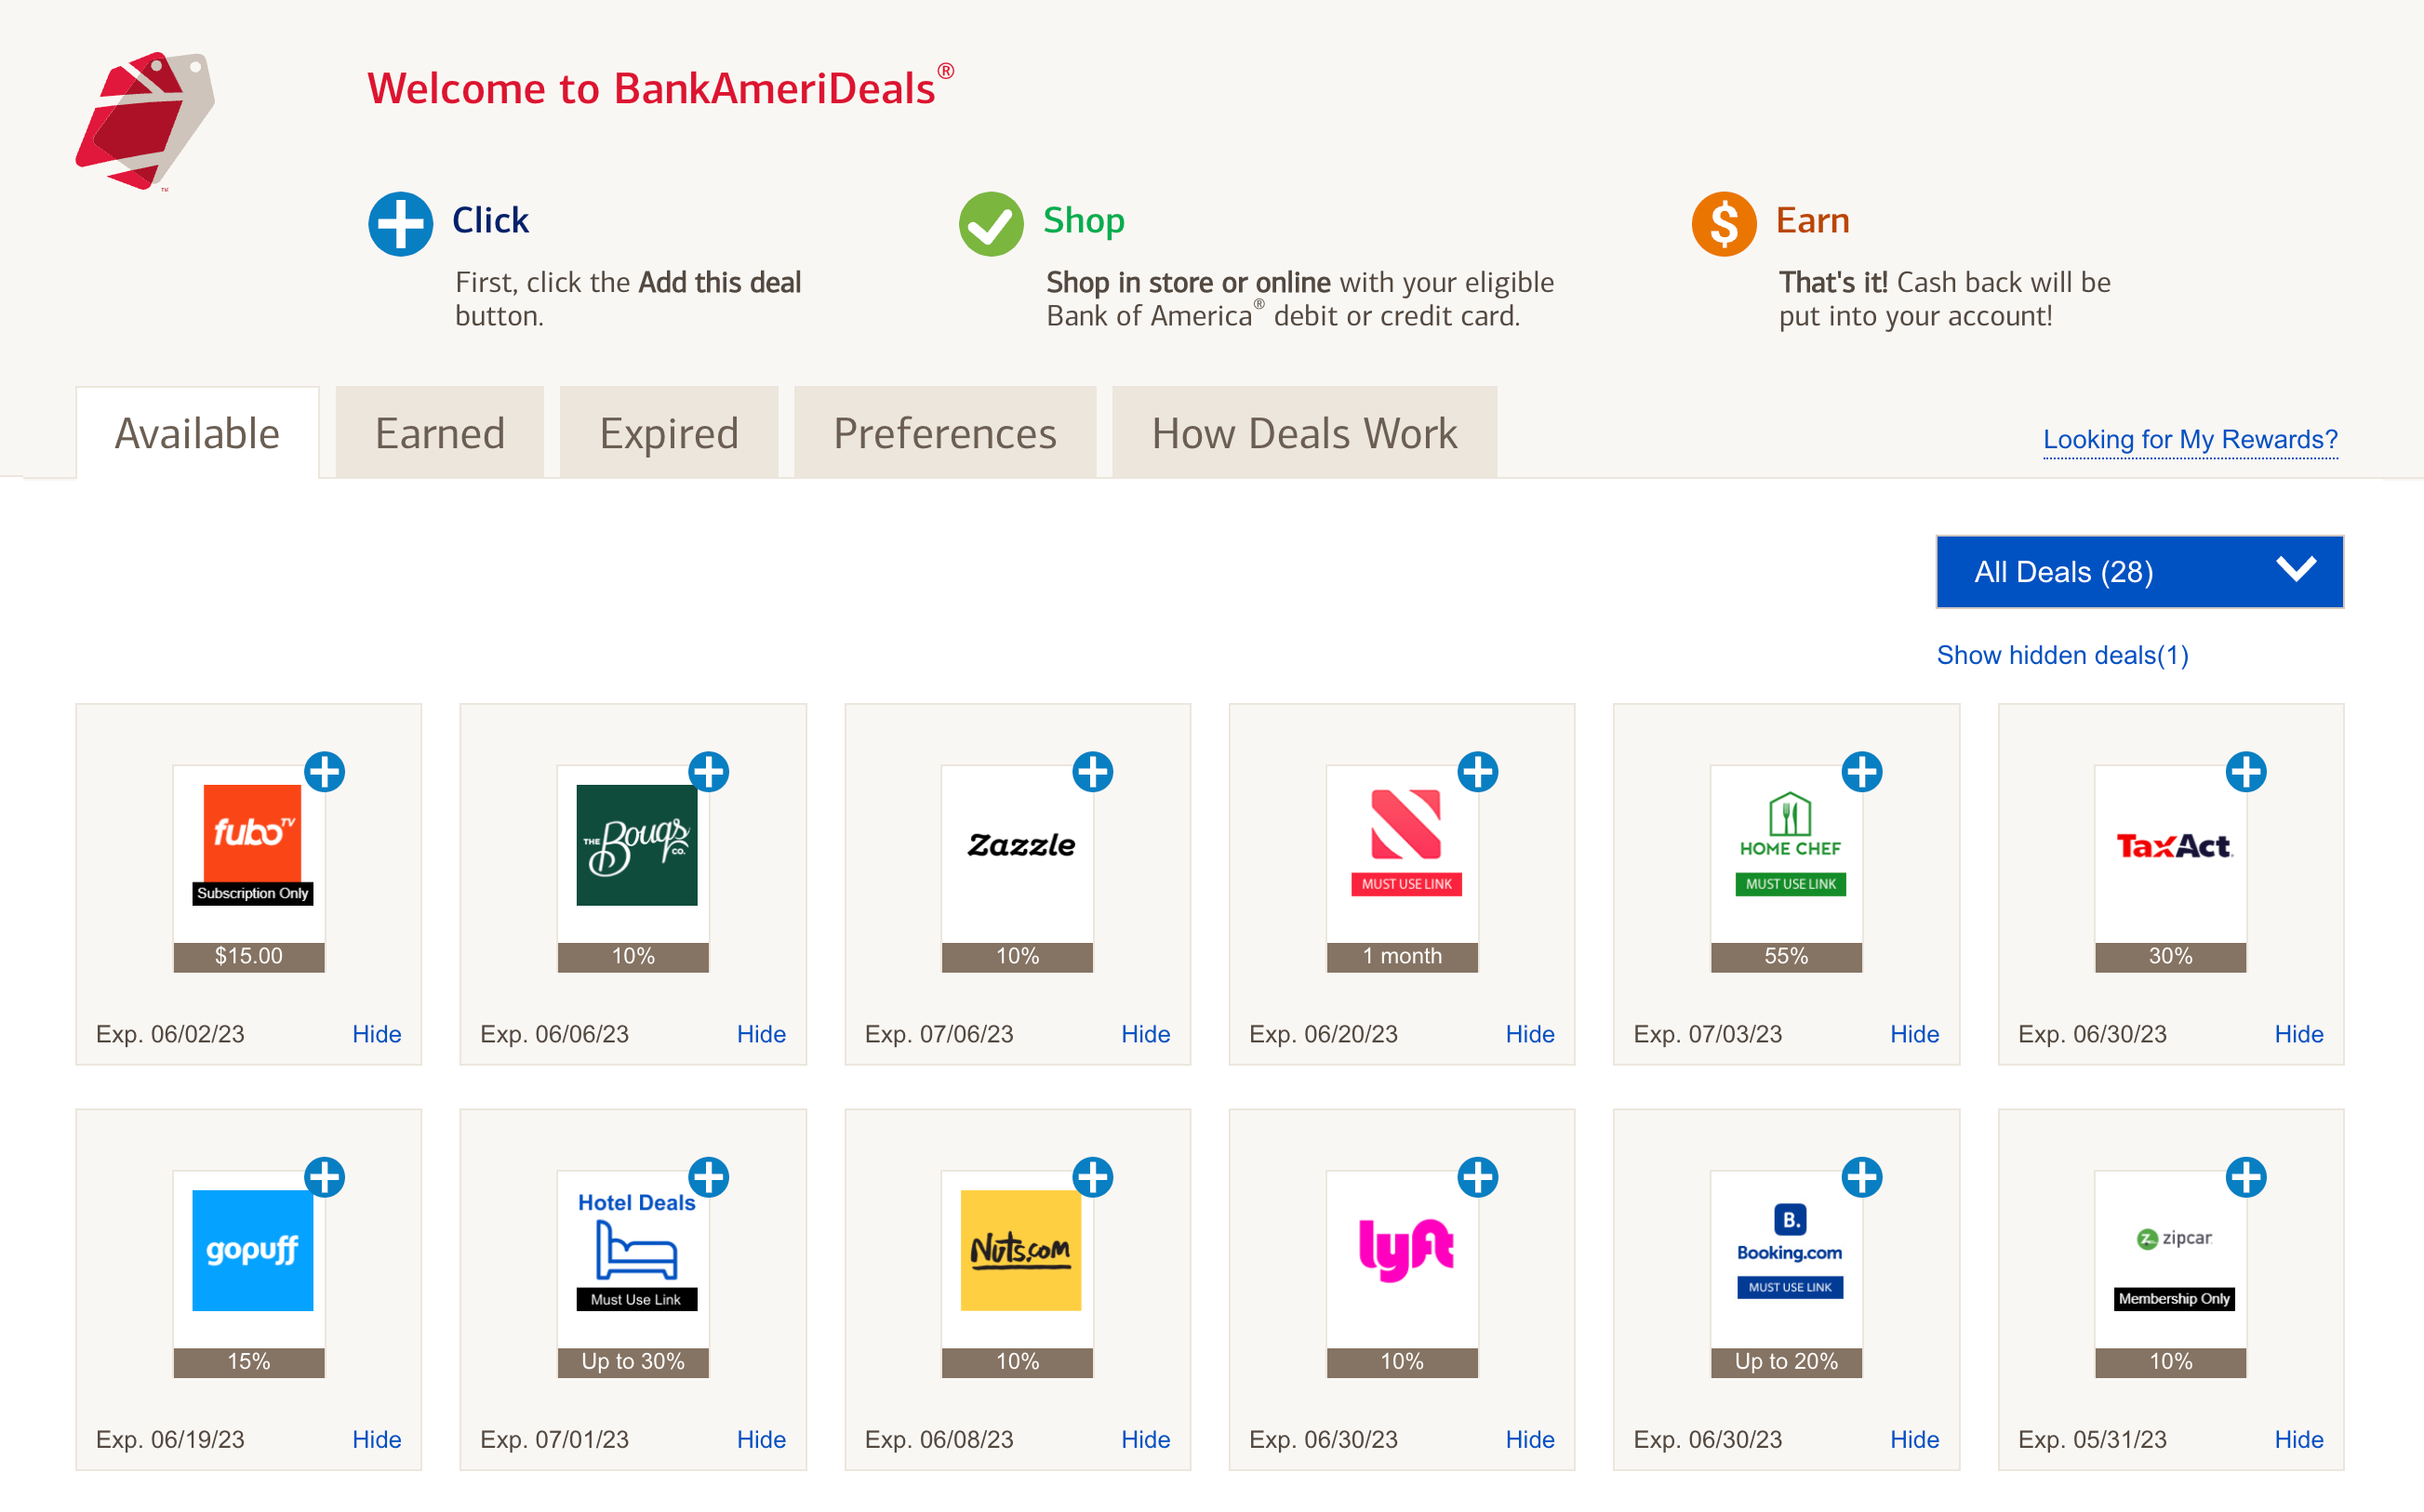Switch to the Earned tab
This screenshot has height=1512, width=2424.
[440, 433]
